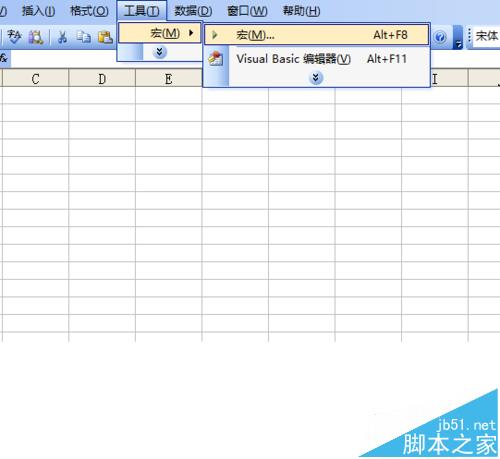Open the 窗口(W) menu
The width and height of the screenshot is (500, 459).
pyautogui.click(x=247, y=11)
